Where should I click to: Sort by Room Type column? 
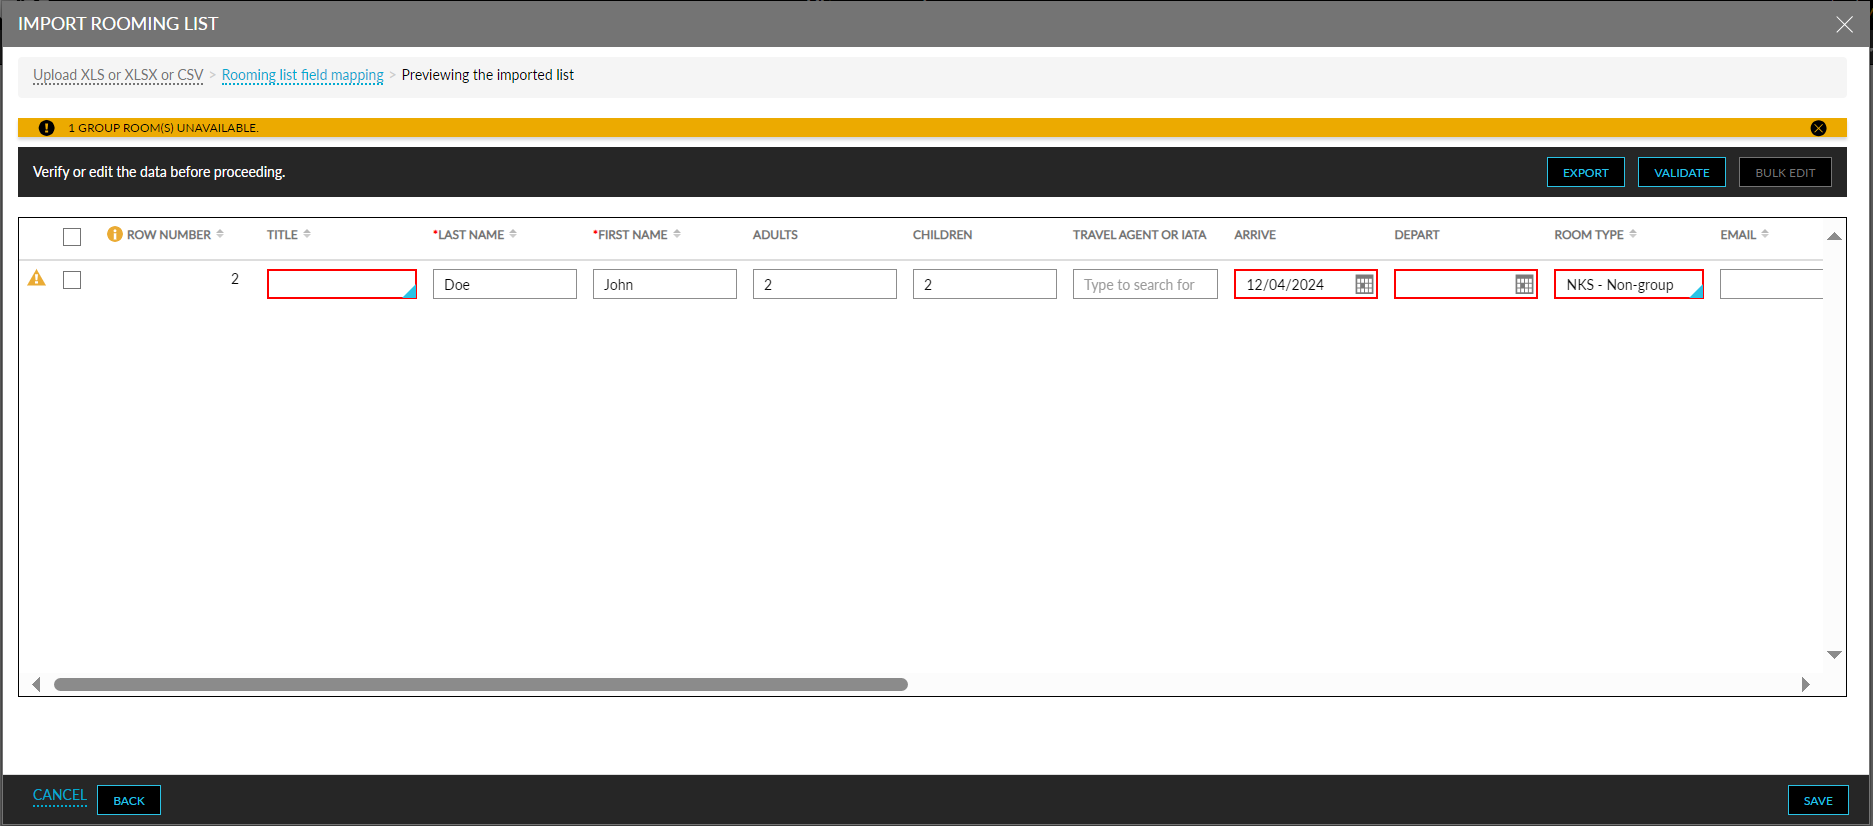click(x=1633, y=234)
